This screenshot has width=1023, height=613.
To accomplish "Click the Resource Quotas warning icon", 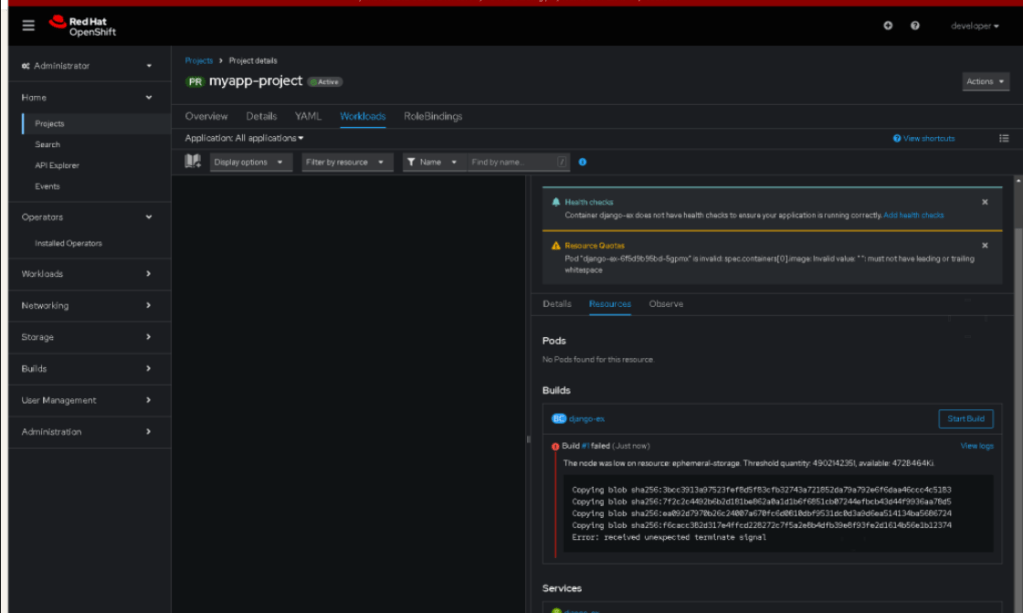I will [x=556, y=246].
